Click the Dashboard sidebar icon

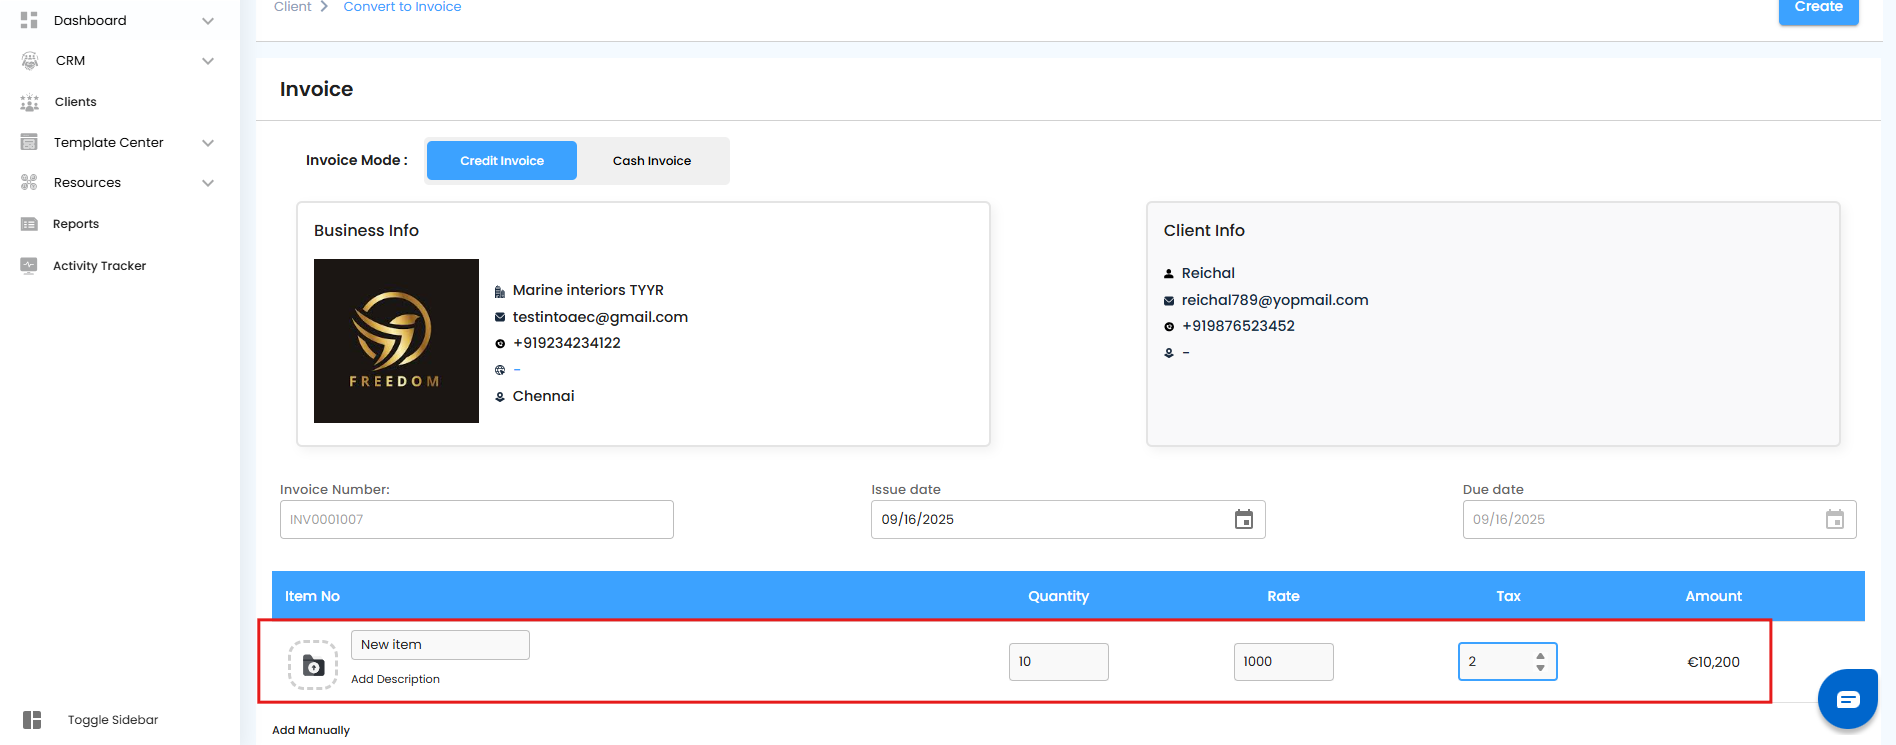29,20
